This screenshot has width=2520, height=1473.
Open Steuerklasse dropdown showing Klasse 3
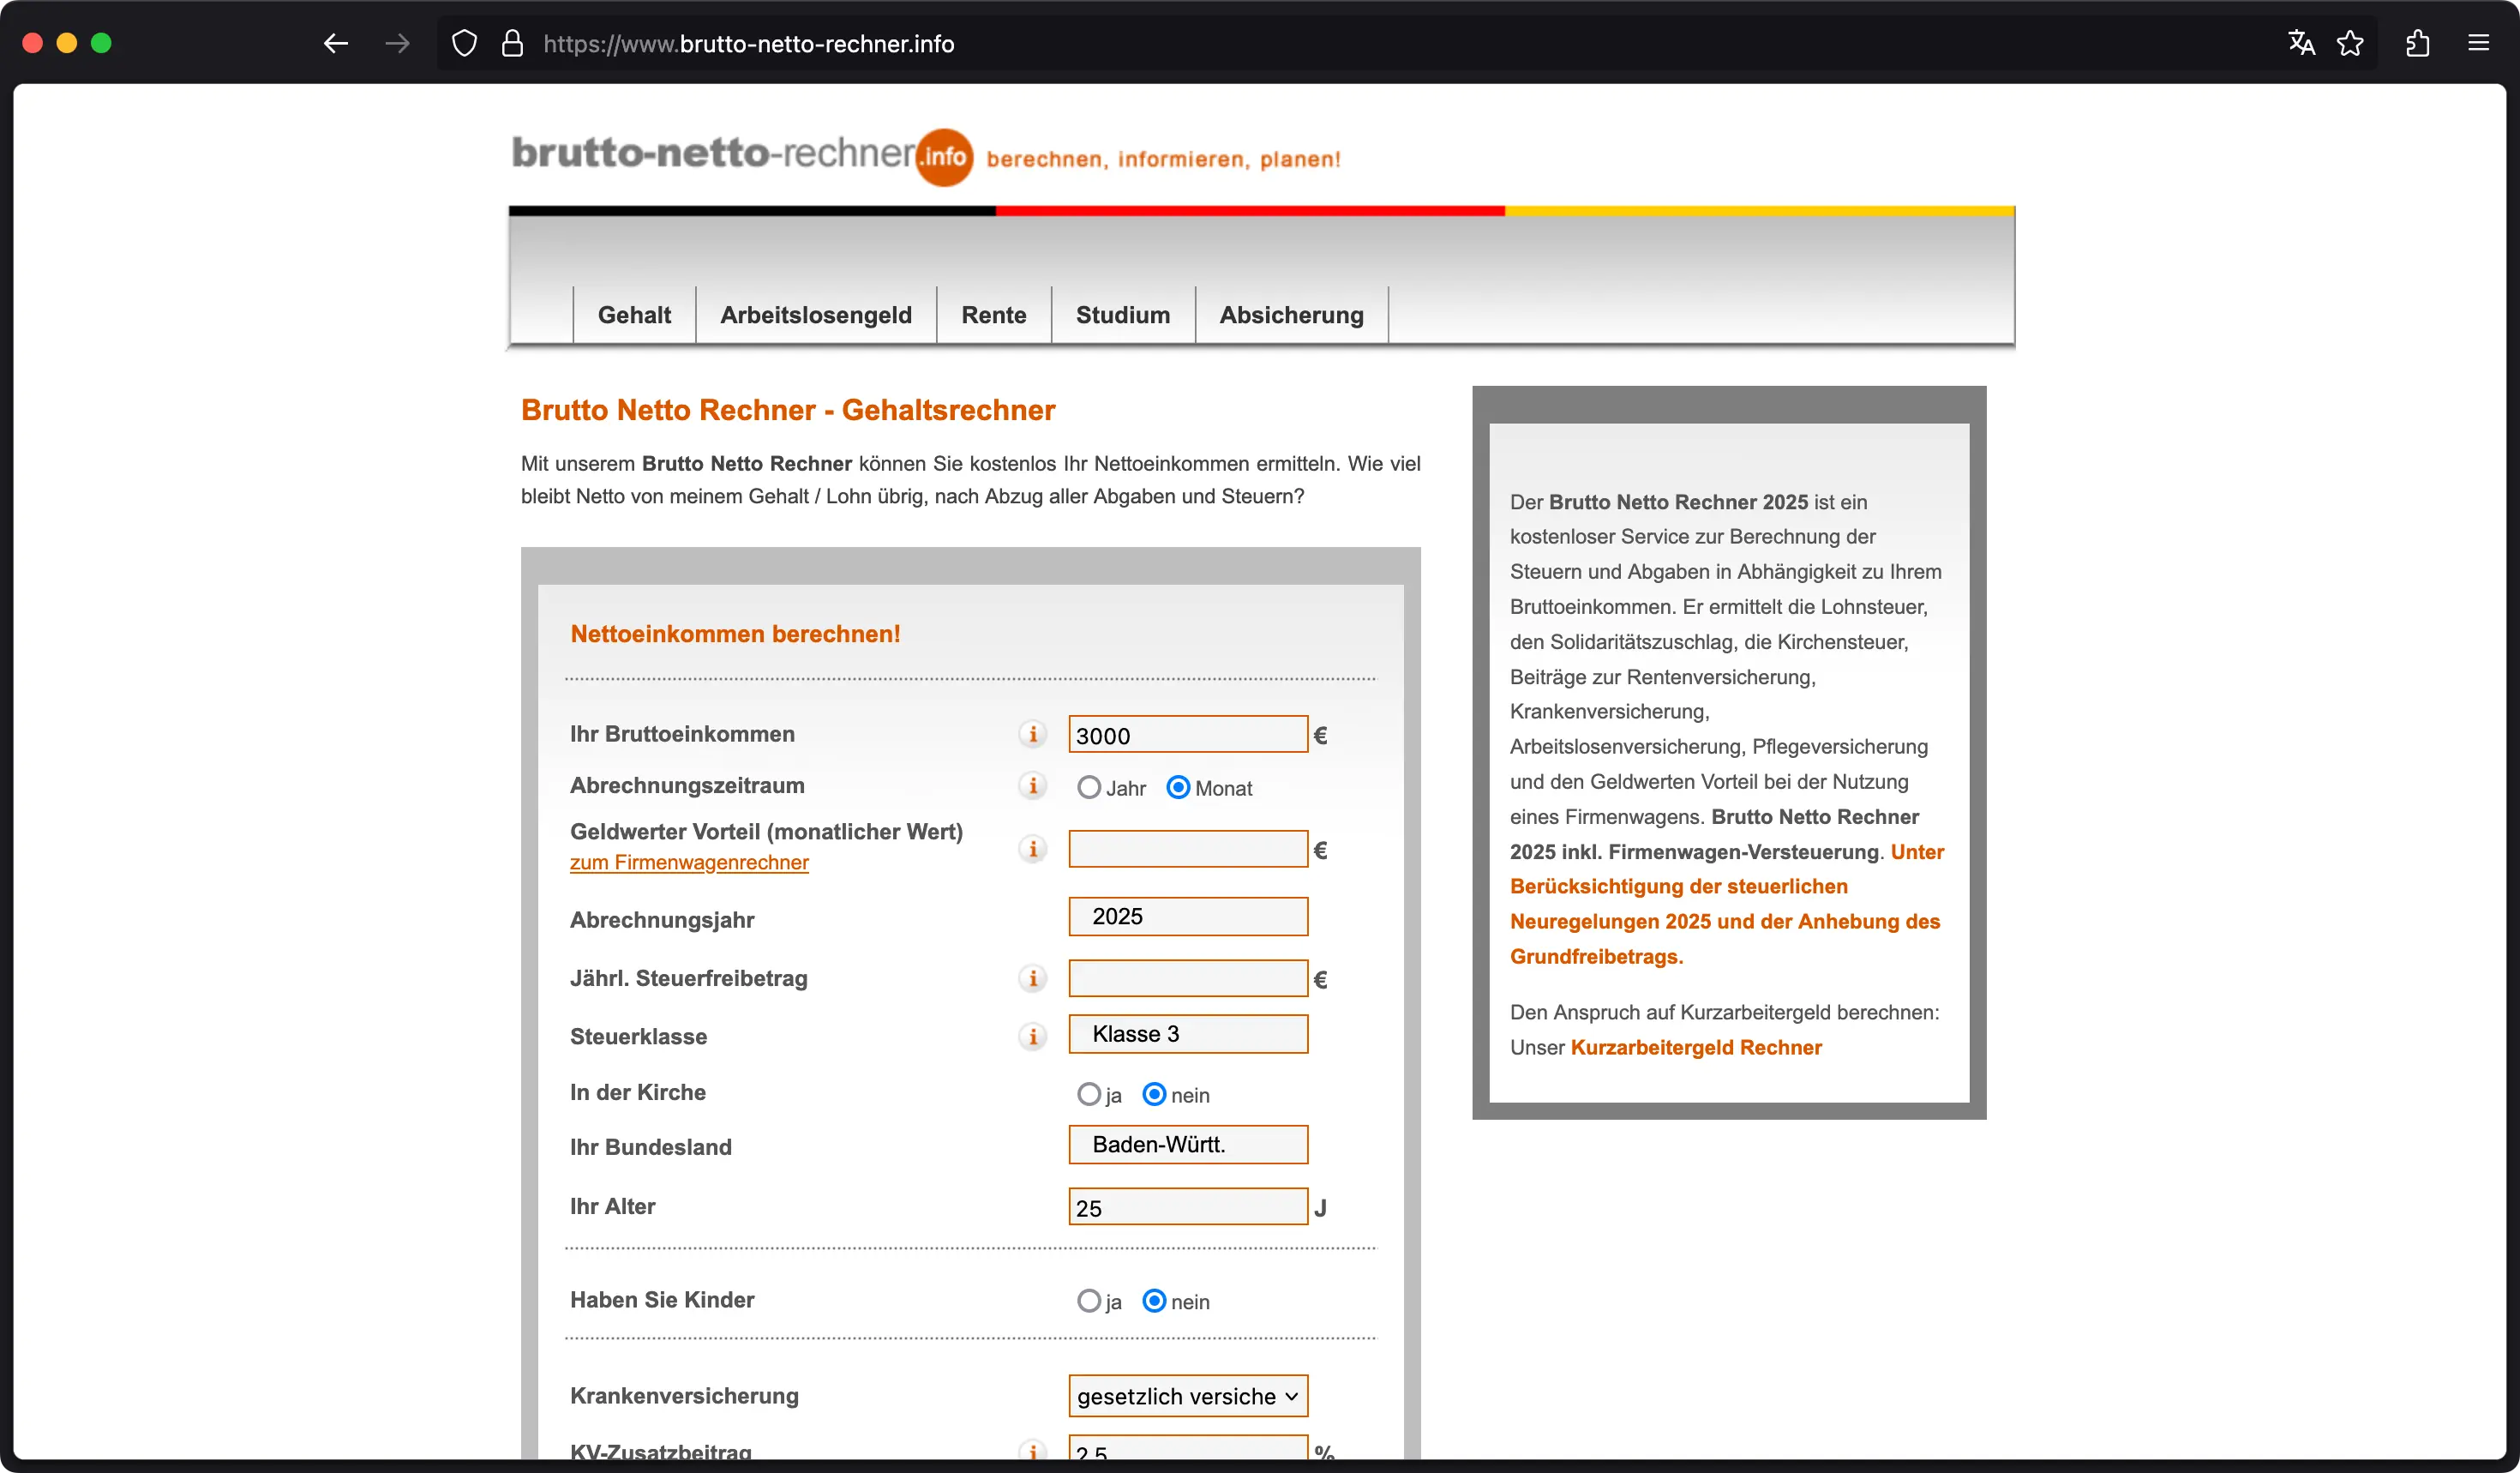pos(1187,1034)
